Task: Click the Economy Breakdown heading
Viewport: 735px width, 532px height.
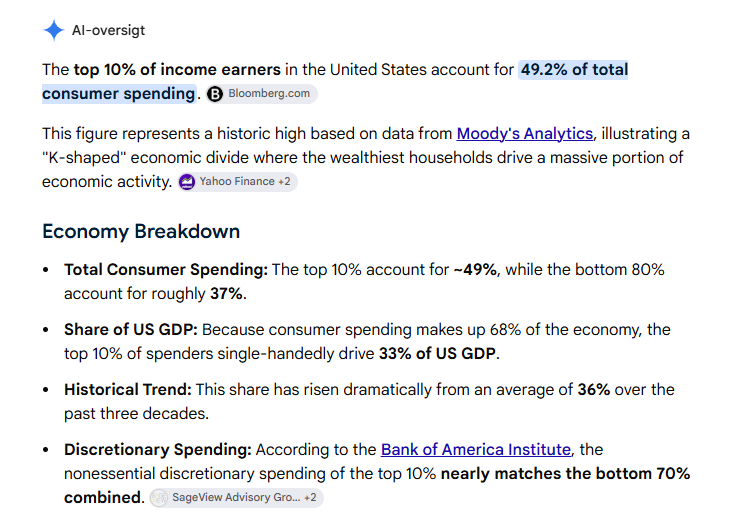Action: tap(141, 232)
